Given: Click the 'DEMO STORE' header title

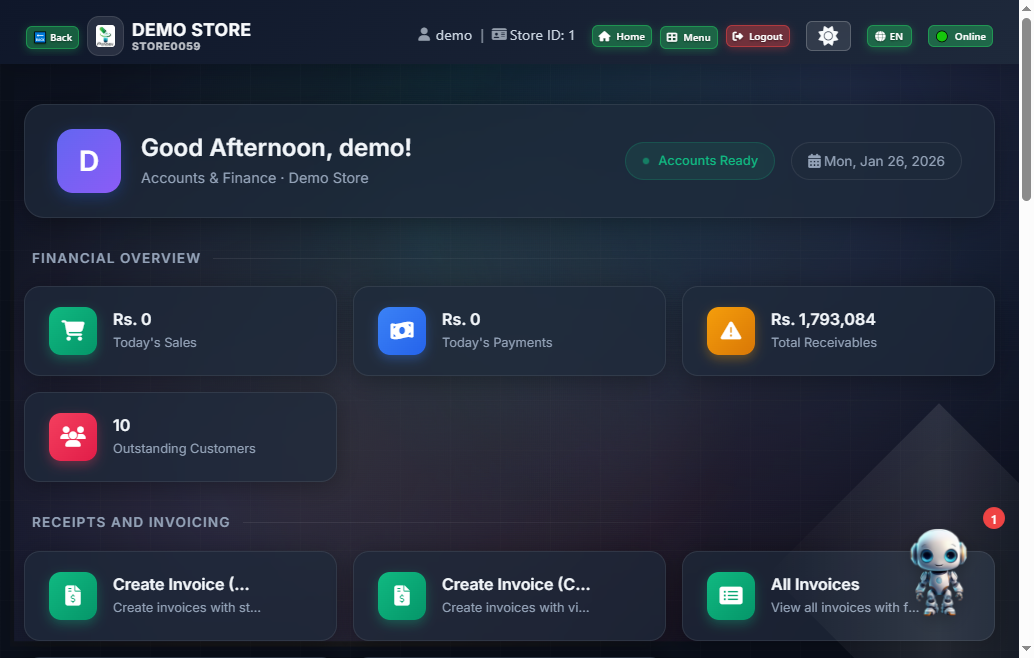Looking at the screenshot, I should [x=191, y=30].
